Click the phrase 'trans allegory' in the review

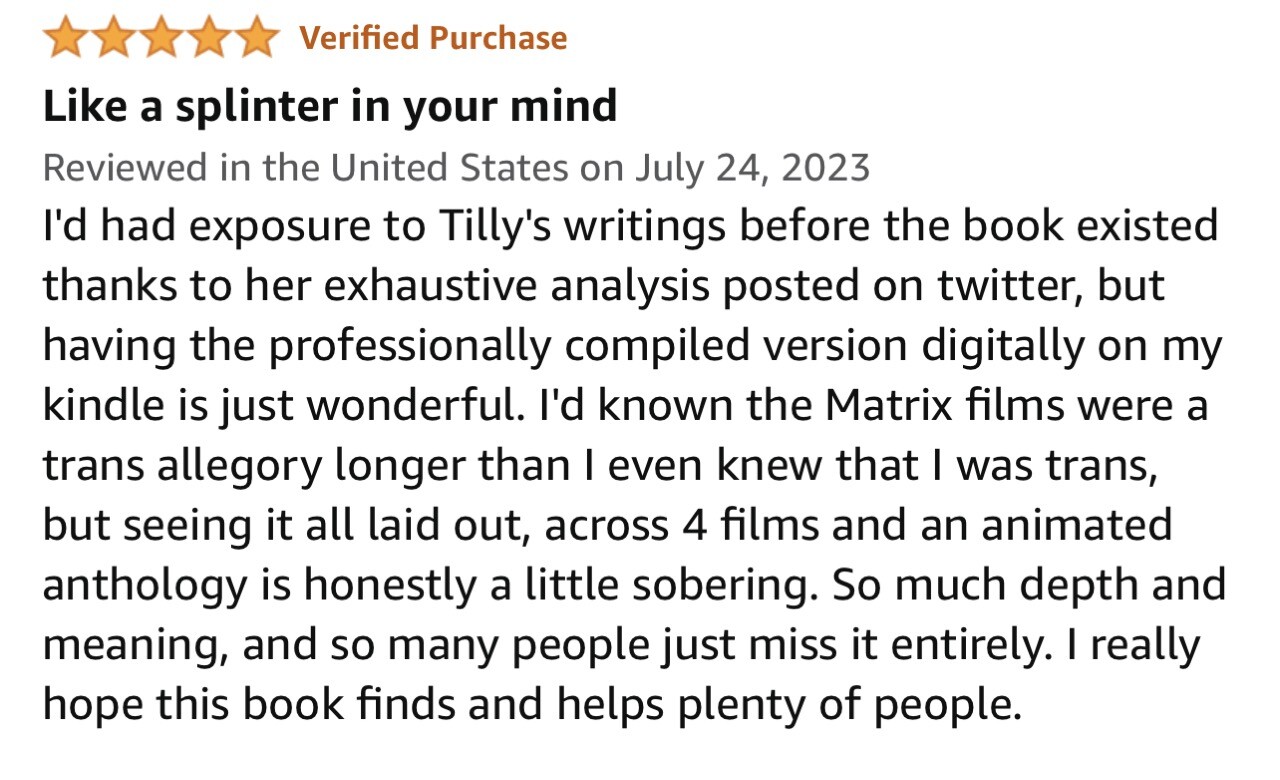coord(183,466)
